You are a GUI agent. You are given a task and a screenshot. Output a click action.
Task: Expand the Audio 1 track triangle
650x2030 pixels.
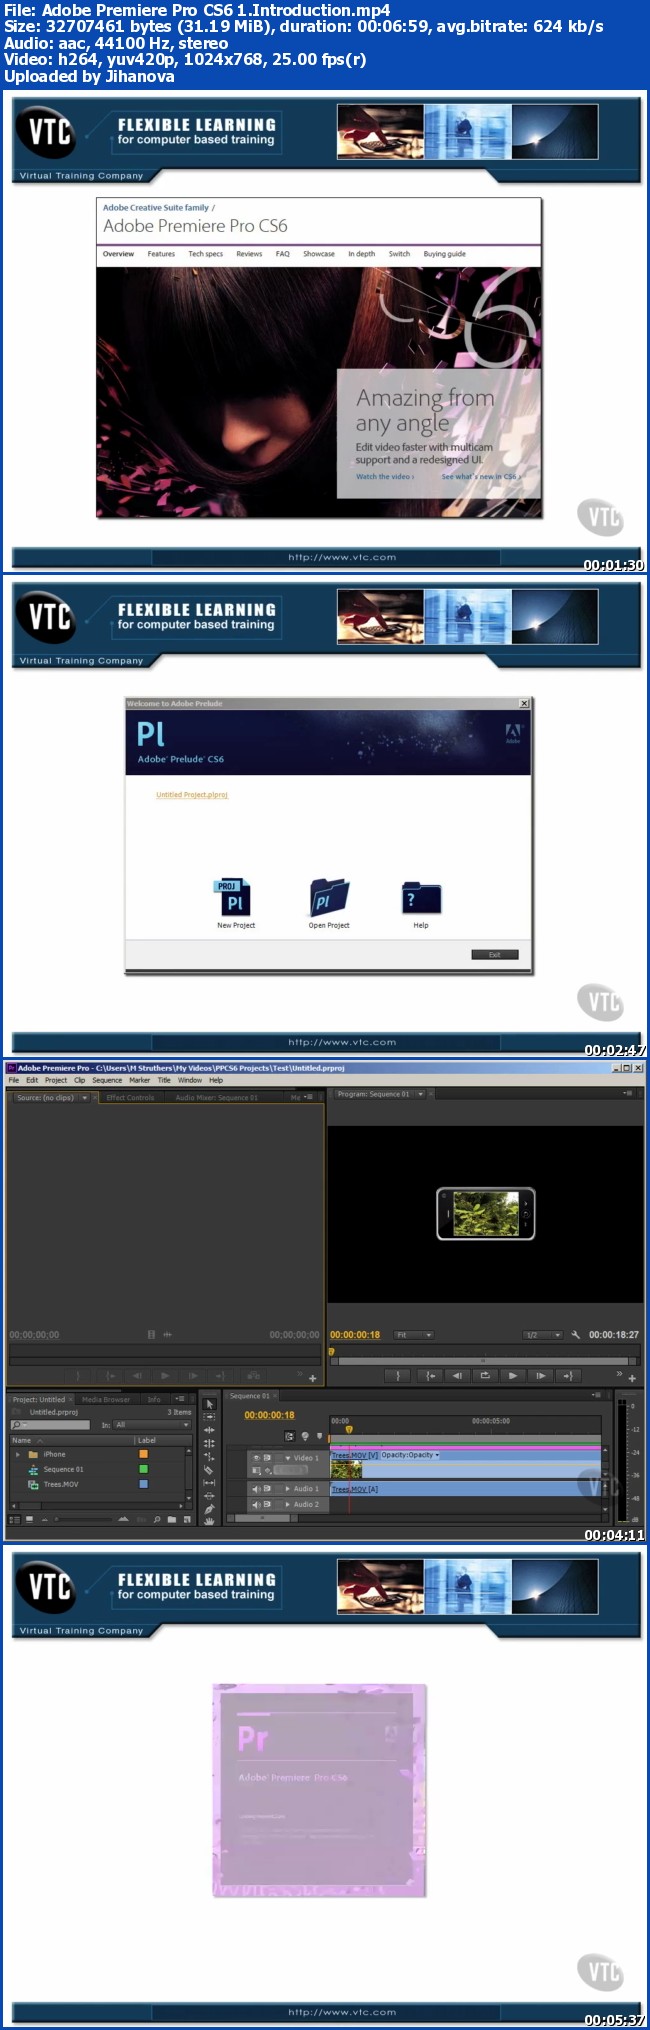coord(288,1488)
